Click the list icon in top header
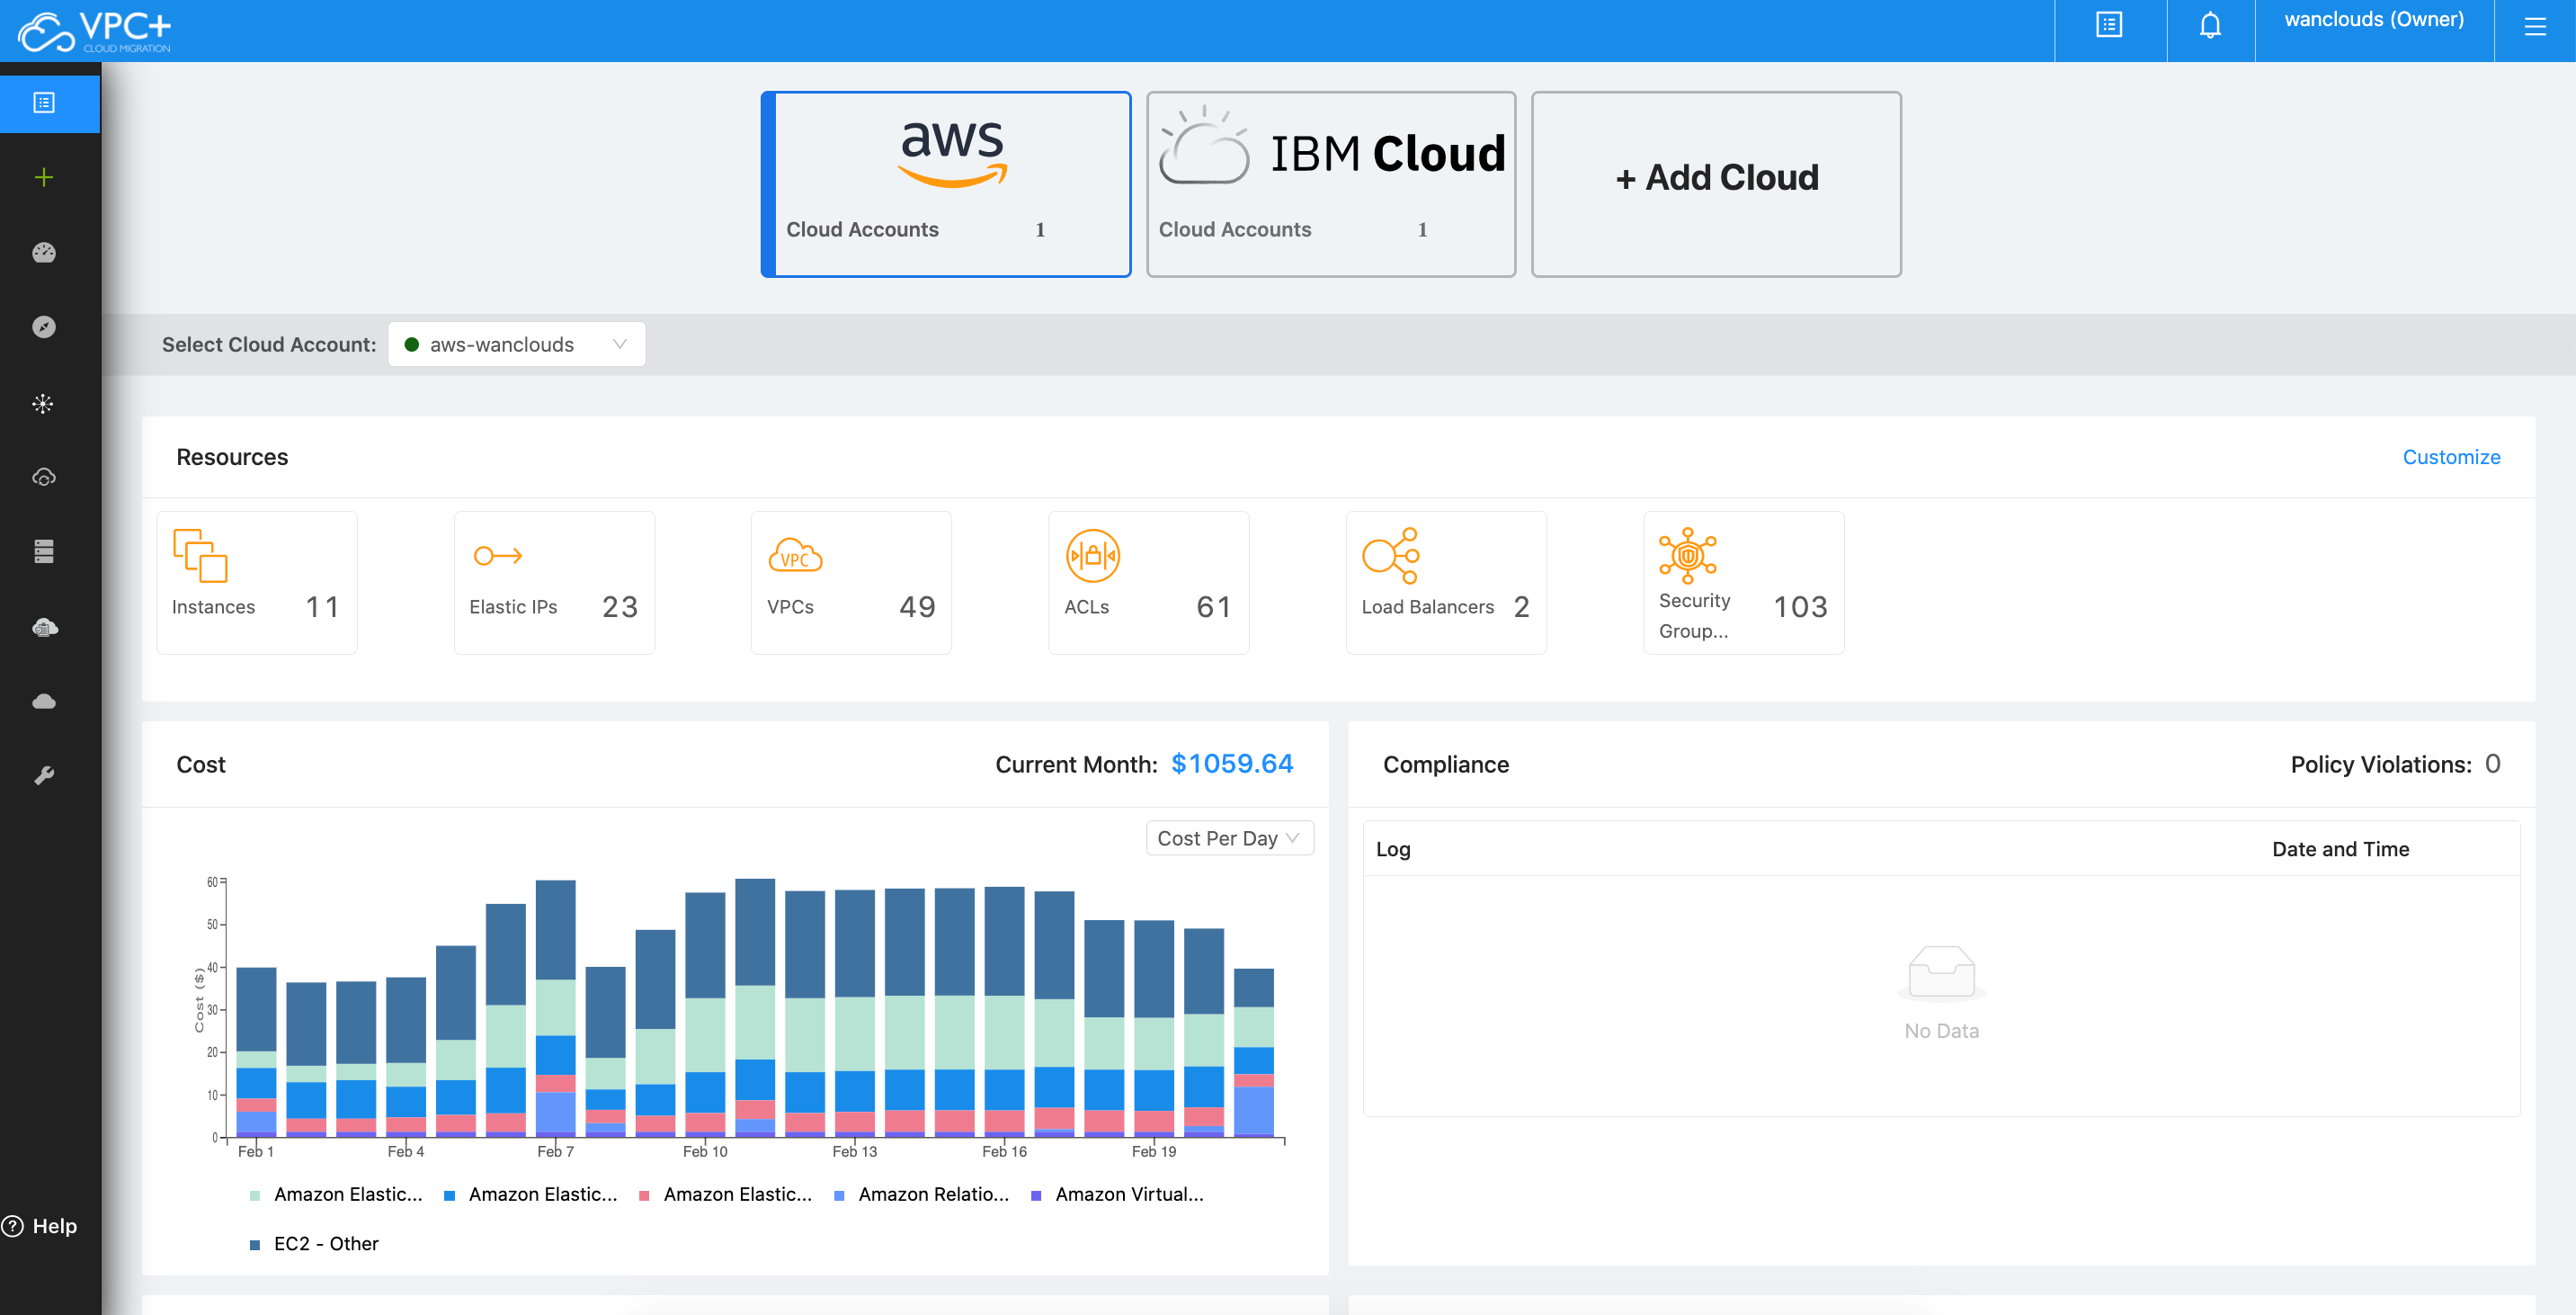 pos(2109,26)
